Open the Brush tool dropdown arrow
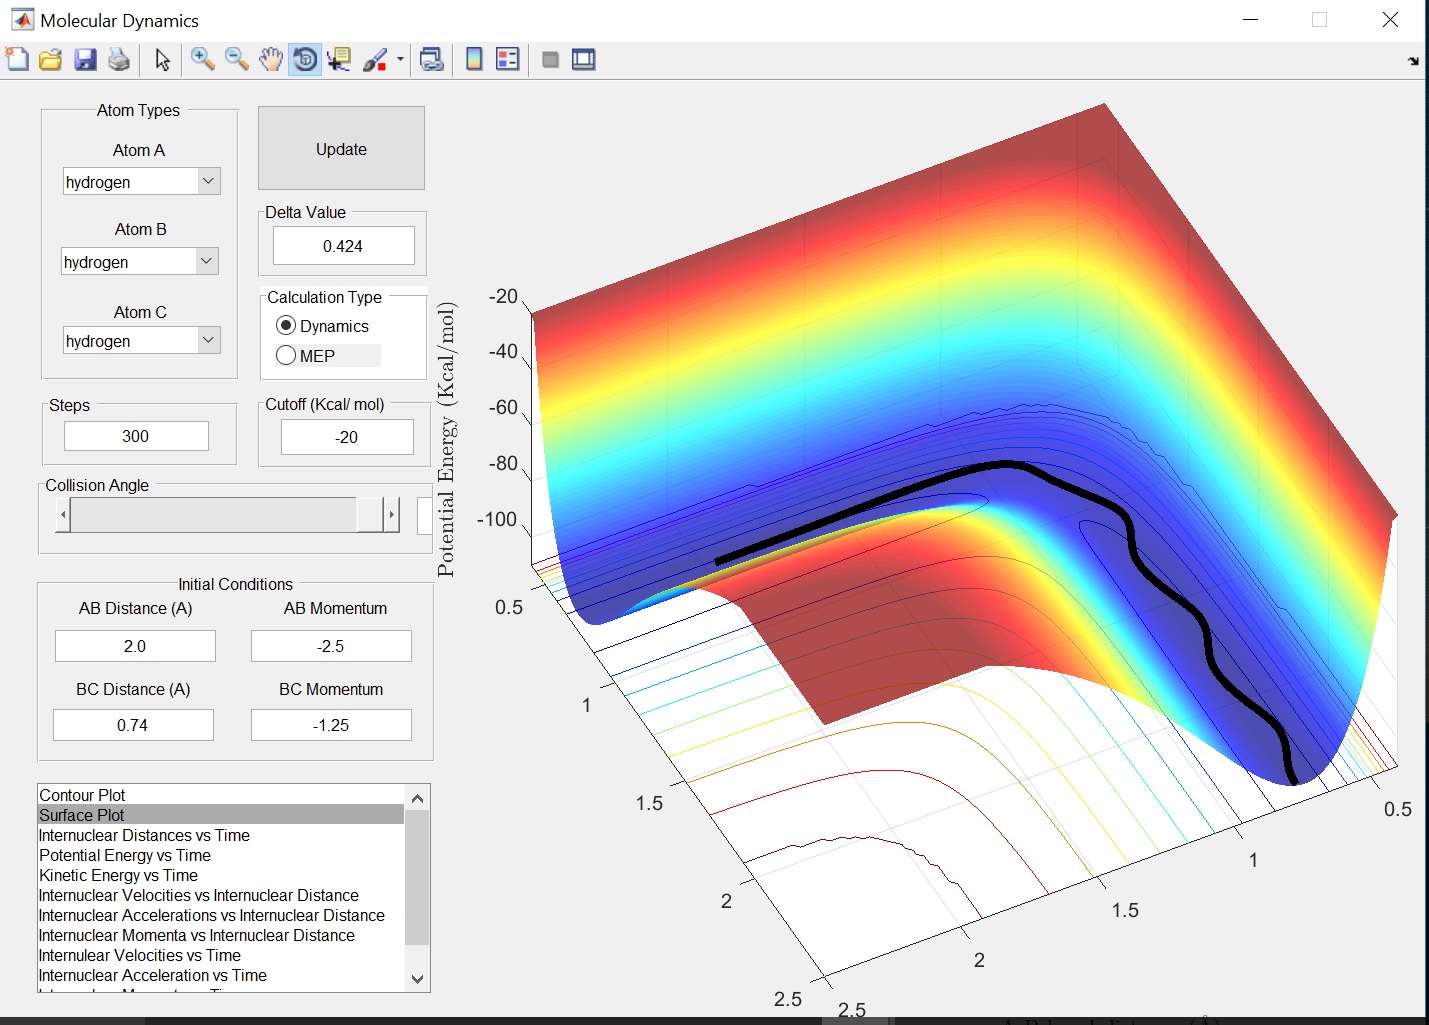This screenshot has height=1025, width=1429. pos(400,60)
